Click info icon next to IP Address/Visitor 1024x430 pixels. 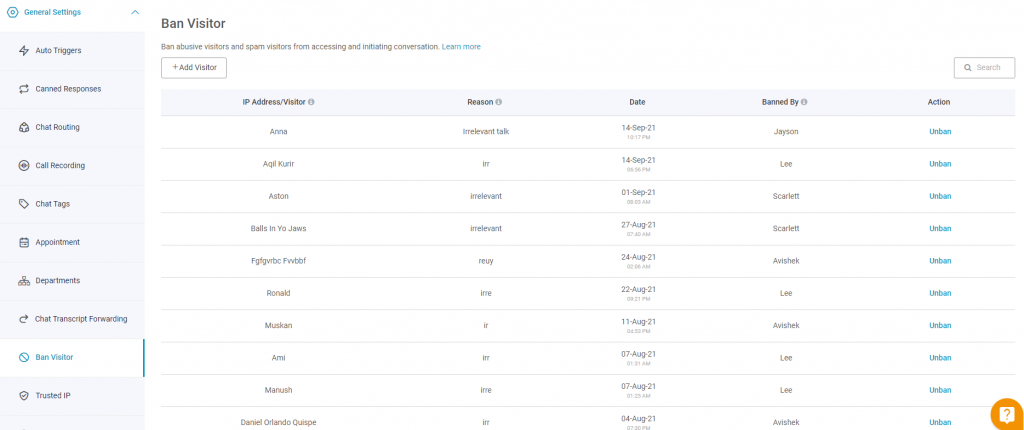[312, 103]
